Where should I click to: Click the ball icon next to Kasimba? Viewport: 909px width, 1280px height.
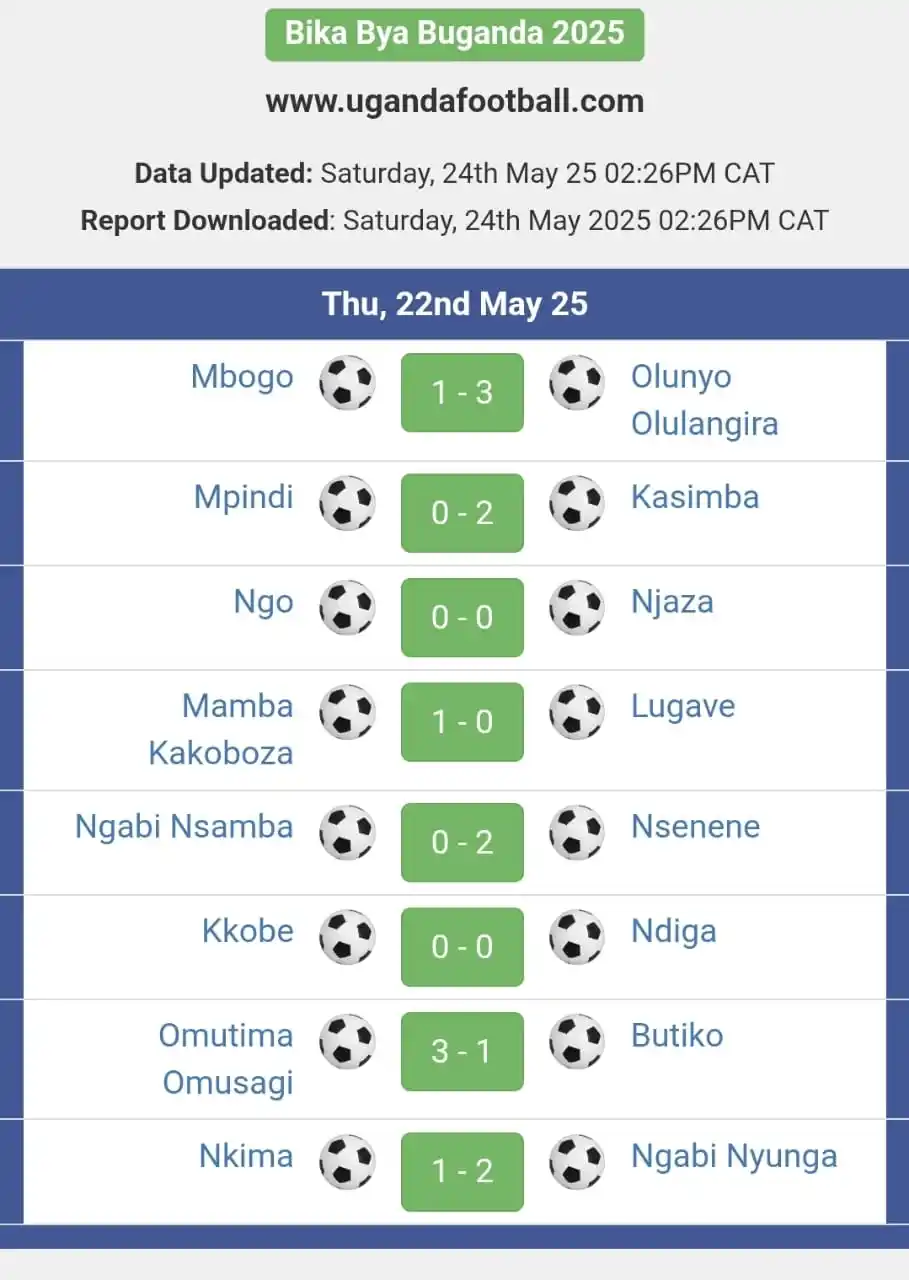(577, 502)
